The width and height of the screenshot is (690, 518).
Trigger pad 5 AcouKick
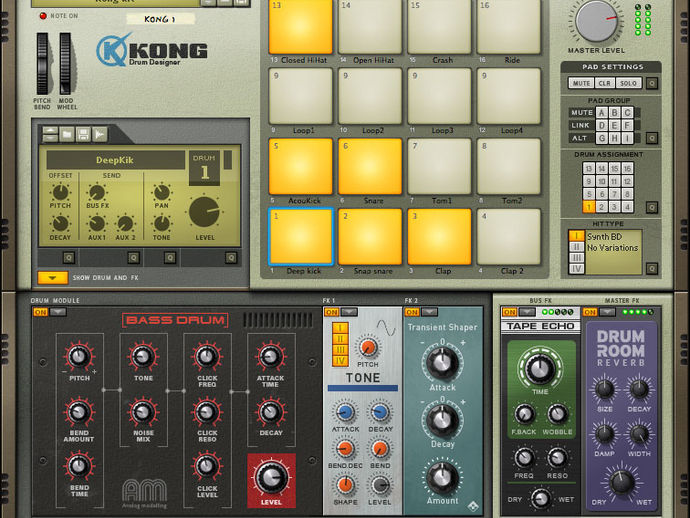(x=301, y=166)
